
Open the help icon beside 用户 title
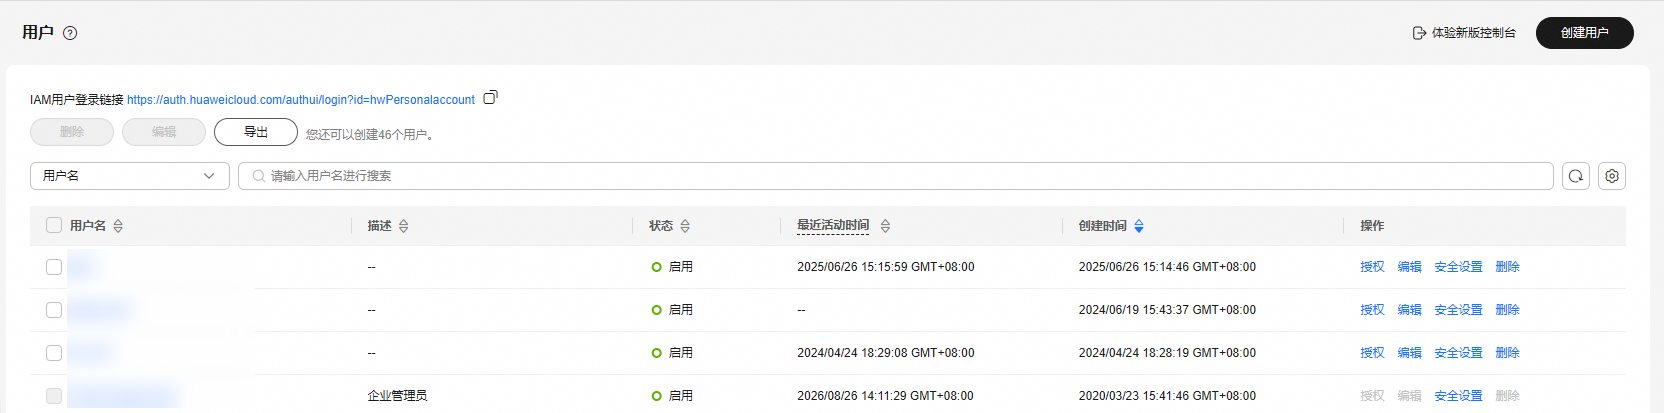coord(70,33)
